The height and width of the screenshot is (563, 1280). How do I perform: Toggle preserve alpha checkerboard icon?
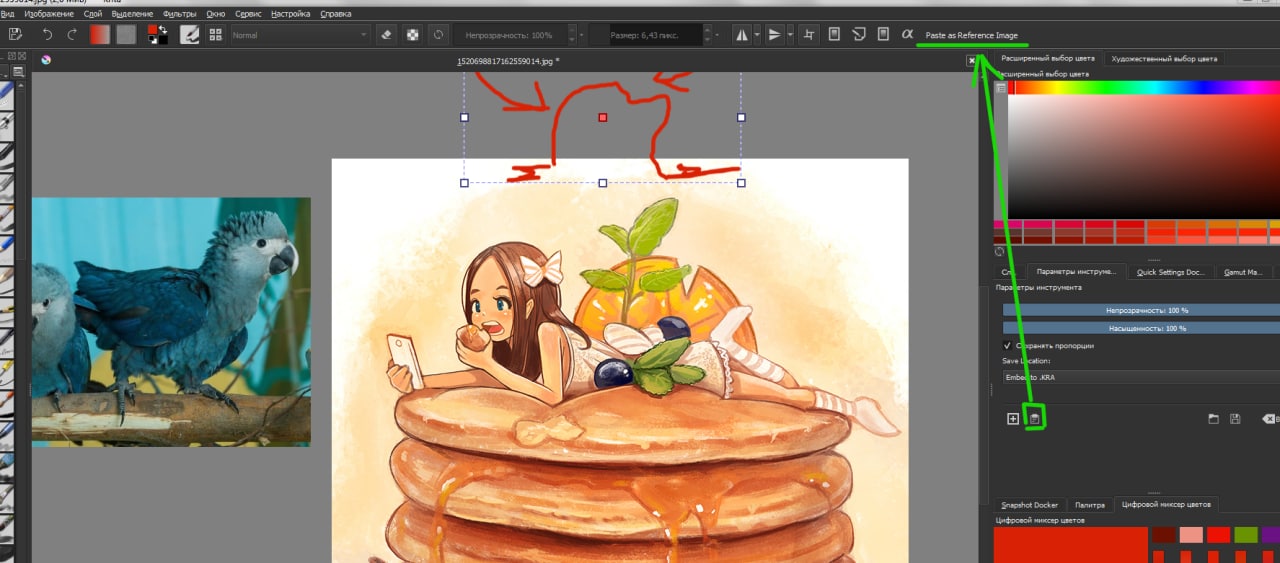click(x=412, y=35)
